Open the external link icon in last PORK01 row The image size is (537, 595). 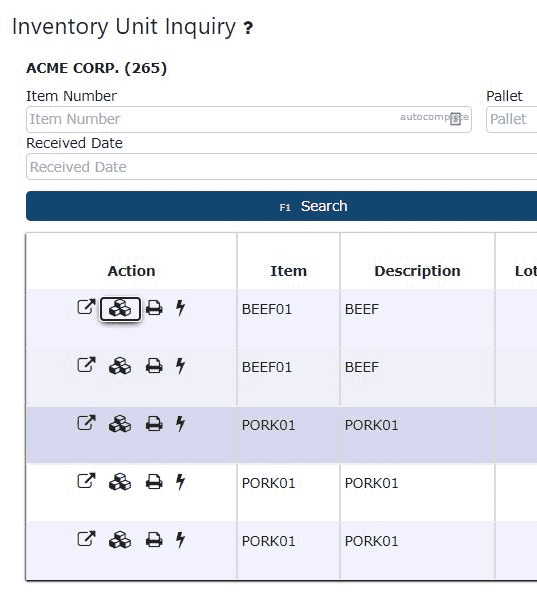click(x=86, y=539)
